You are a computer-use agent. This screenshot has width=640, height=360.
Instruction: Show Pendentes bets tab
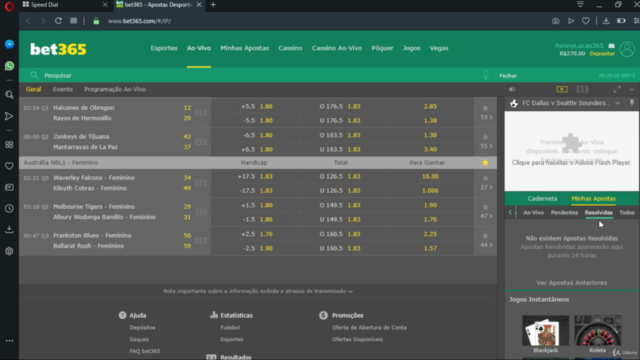click(564, 213)
